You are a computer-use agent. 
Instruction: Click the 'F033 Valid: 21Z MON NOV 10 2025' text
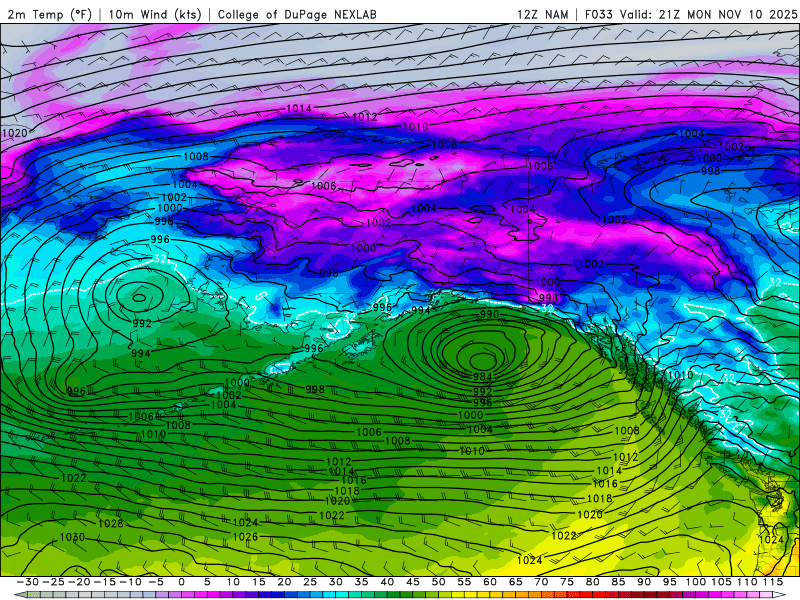(x=691, y=14)
